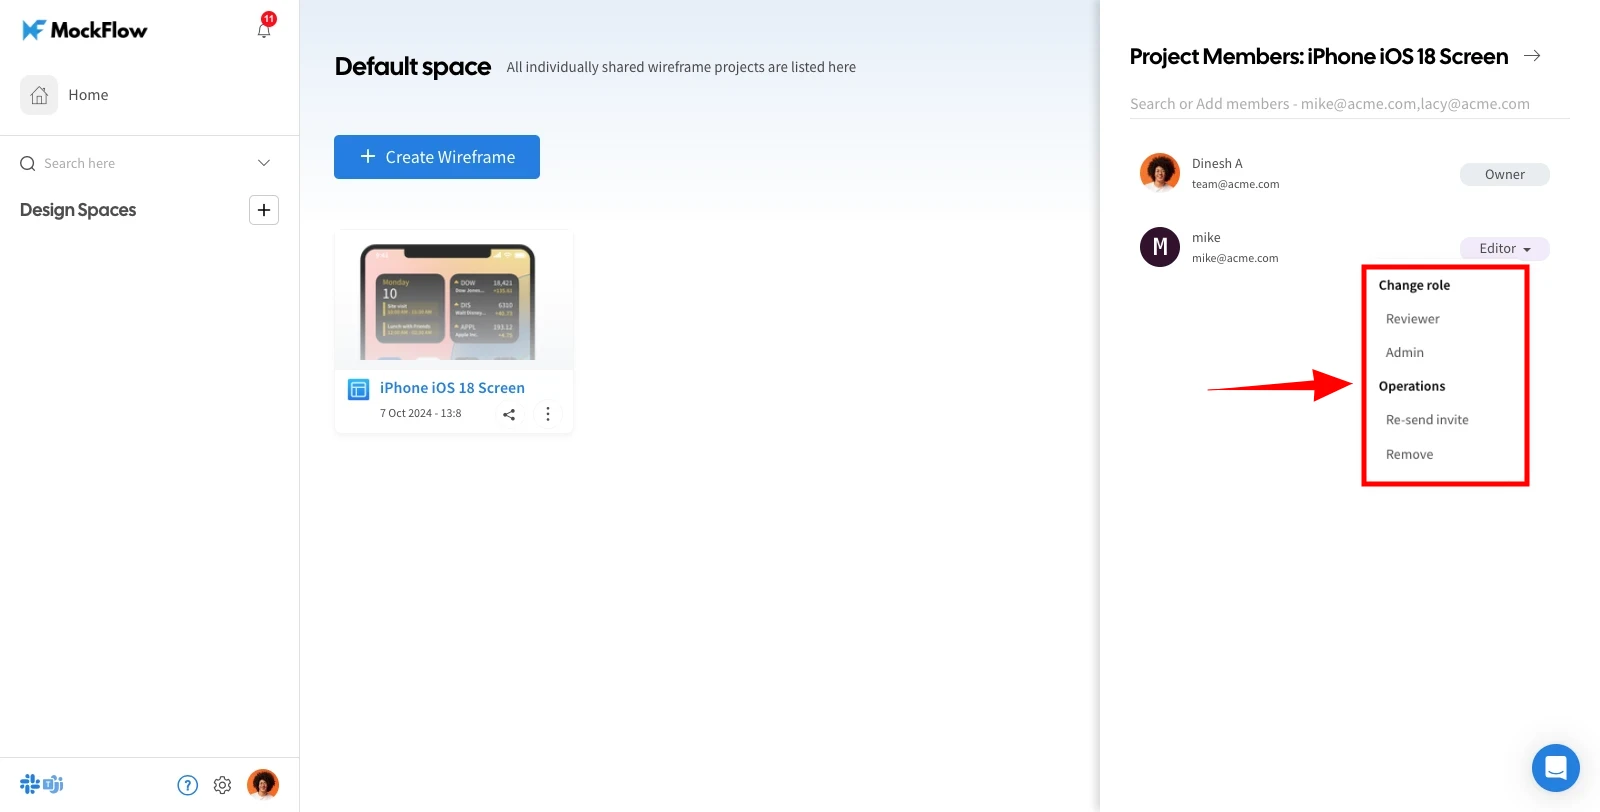Click the Owner role badge
The height and width of the screenshot is (812, 1600).
(x=1505, y=174)
